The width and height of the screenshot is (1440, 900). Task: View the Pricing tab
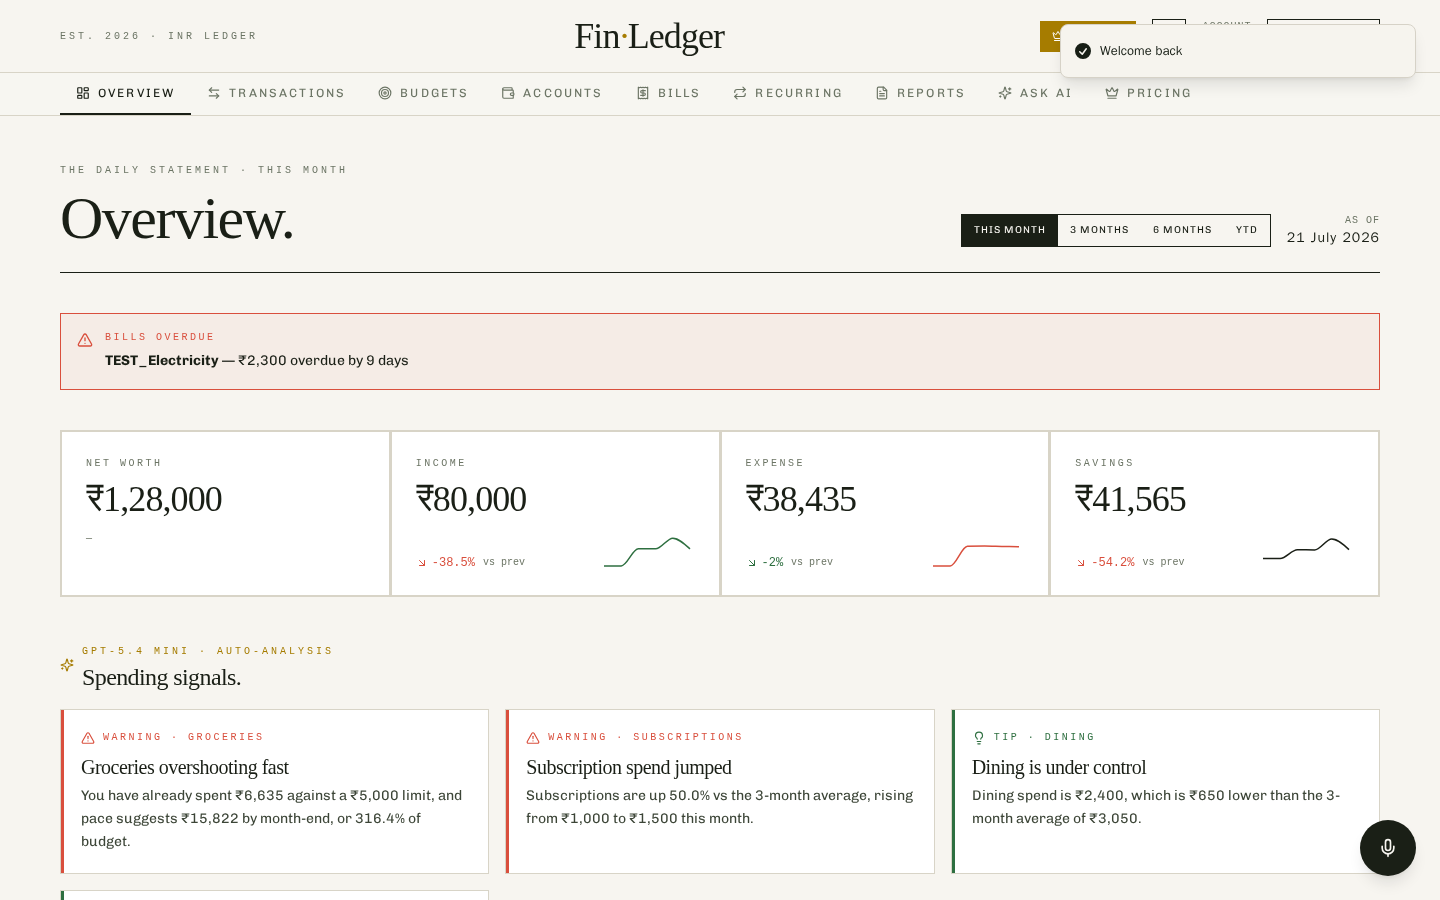(1148, 93)
